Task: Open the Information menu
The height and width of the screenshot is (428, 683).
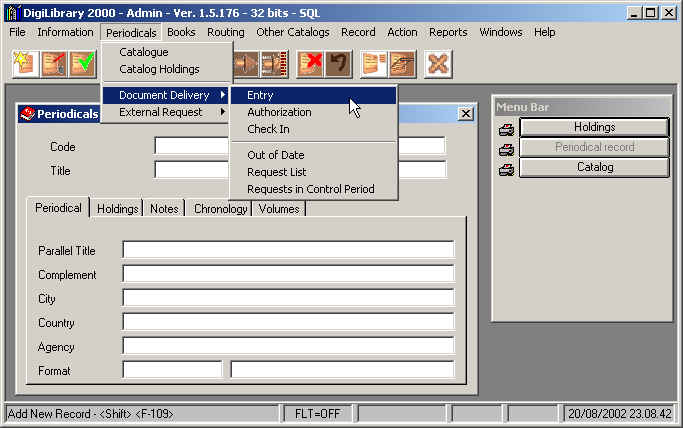Action: [65, 32]
